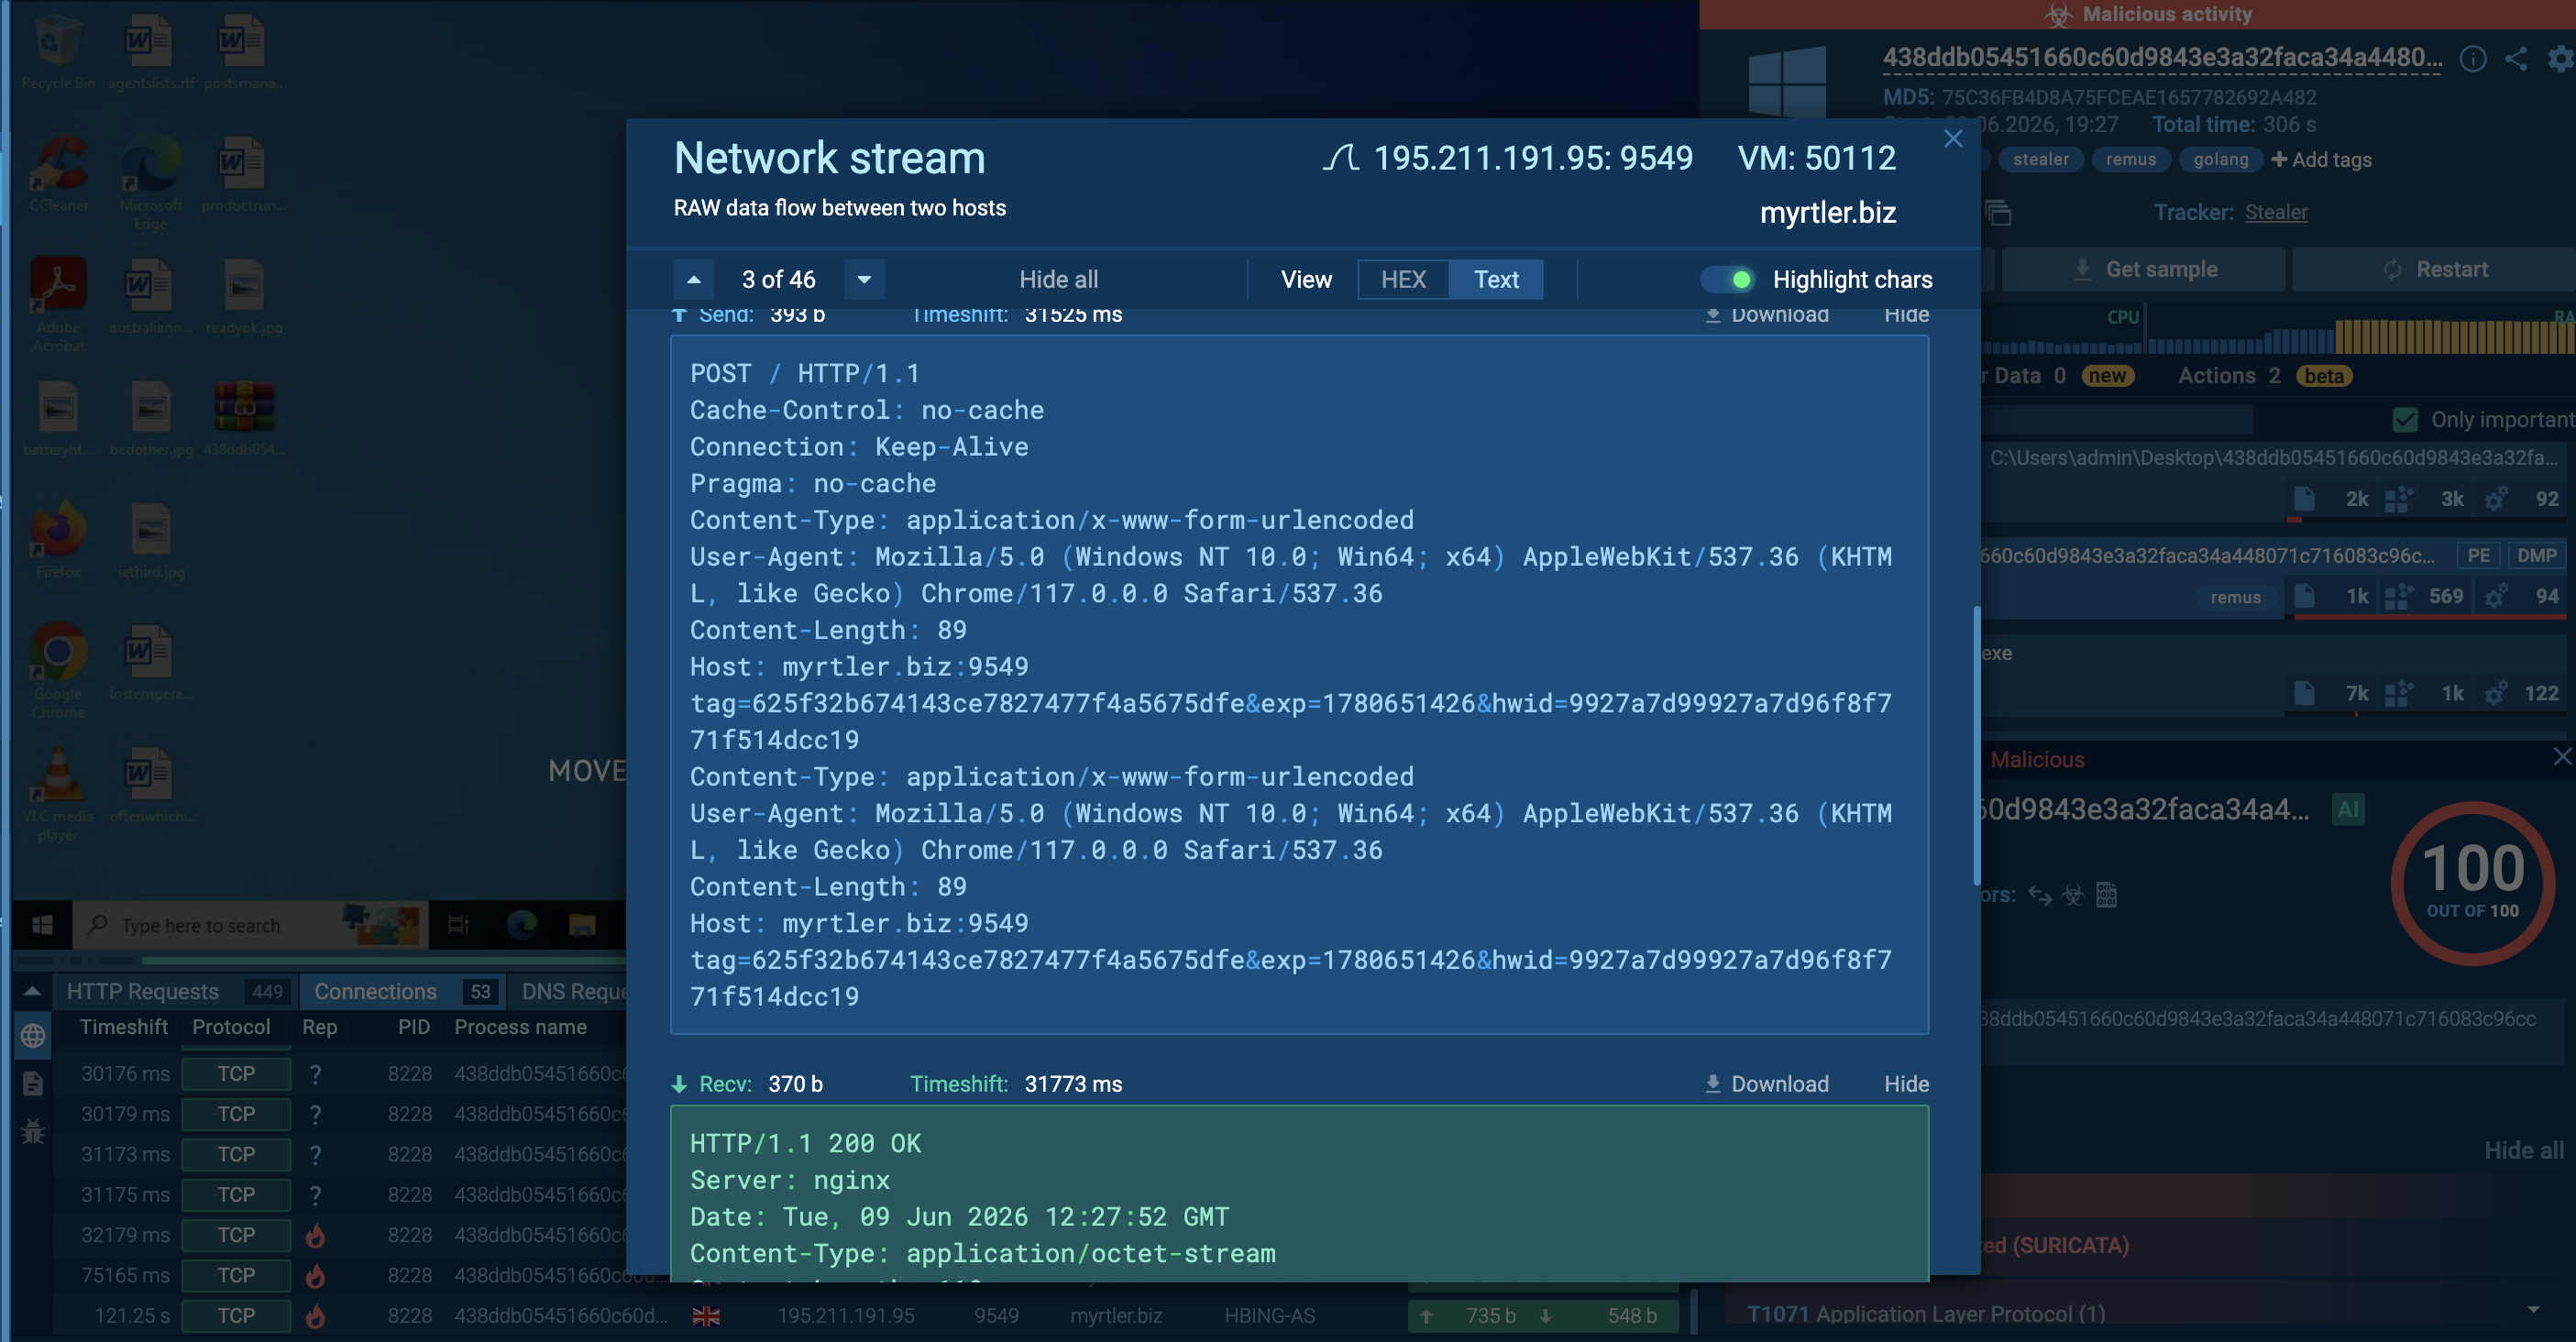Click the network arrows indicator icon
Viewport: 2576px width, 1342px height.
[x=2039, y=895]
